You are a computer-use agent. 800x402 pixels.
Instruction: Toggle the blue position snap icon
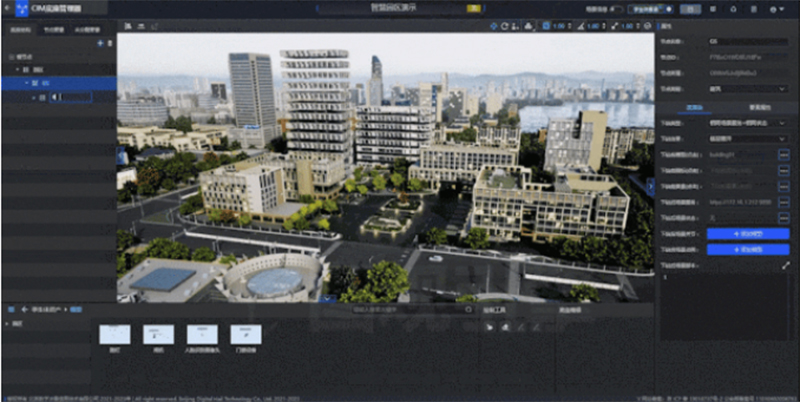coord(546,26)
